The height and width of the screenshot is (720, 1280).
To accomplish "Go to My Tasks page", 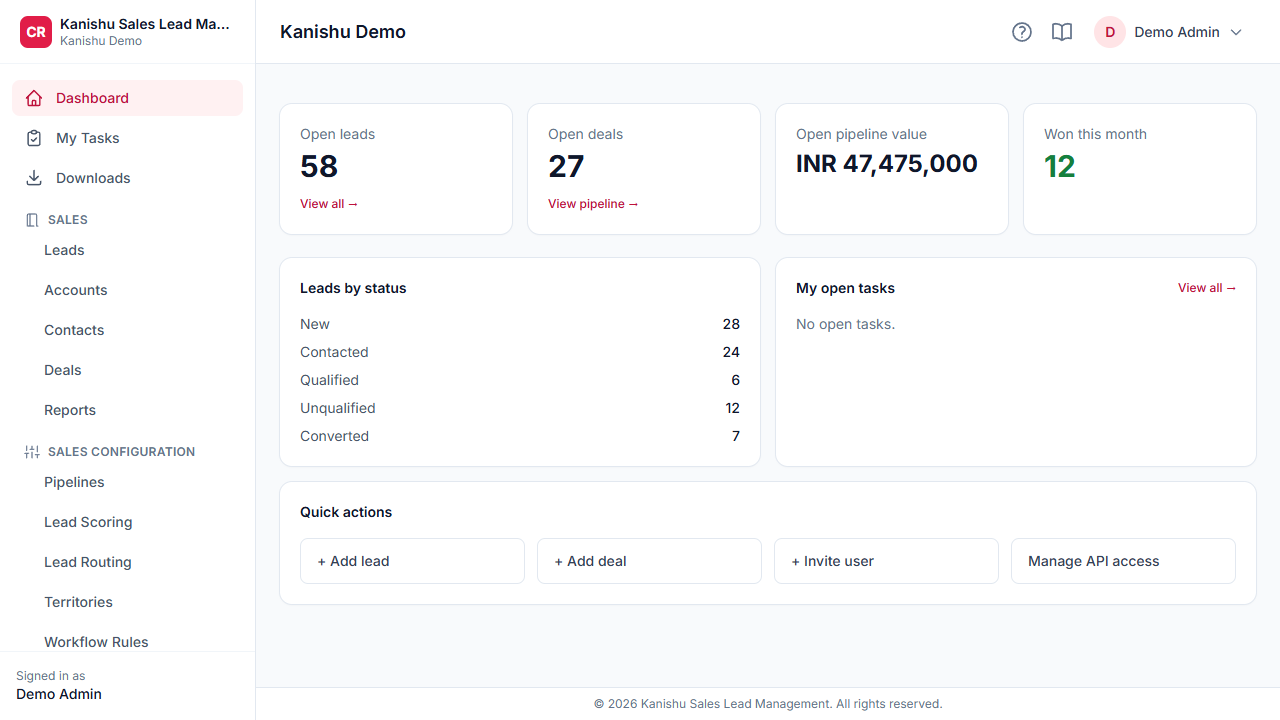I will coord(127,138).
